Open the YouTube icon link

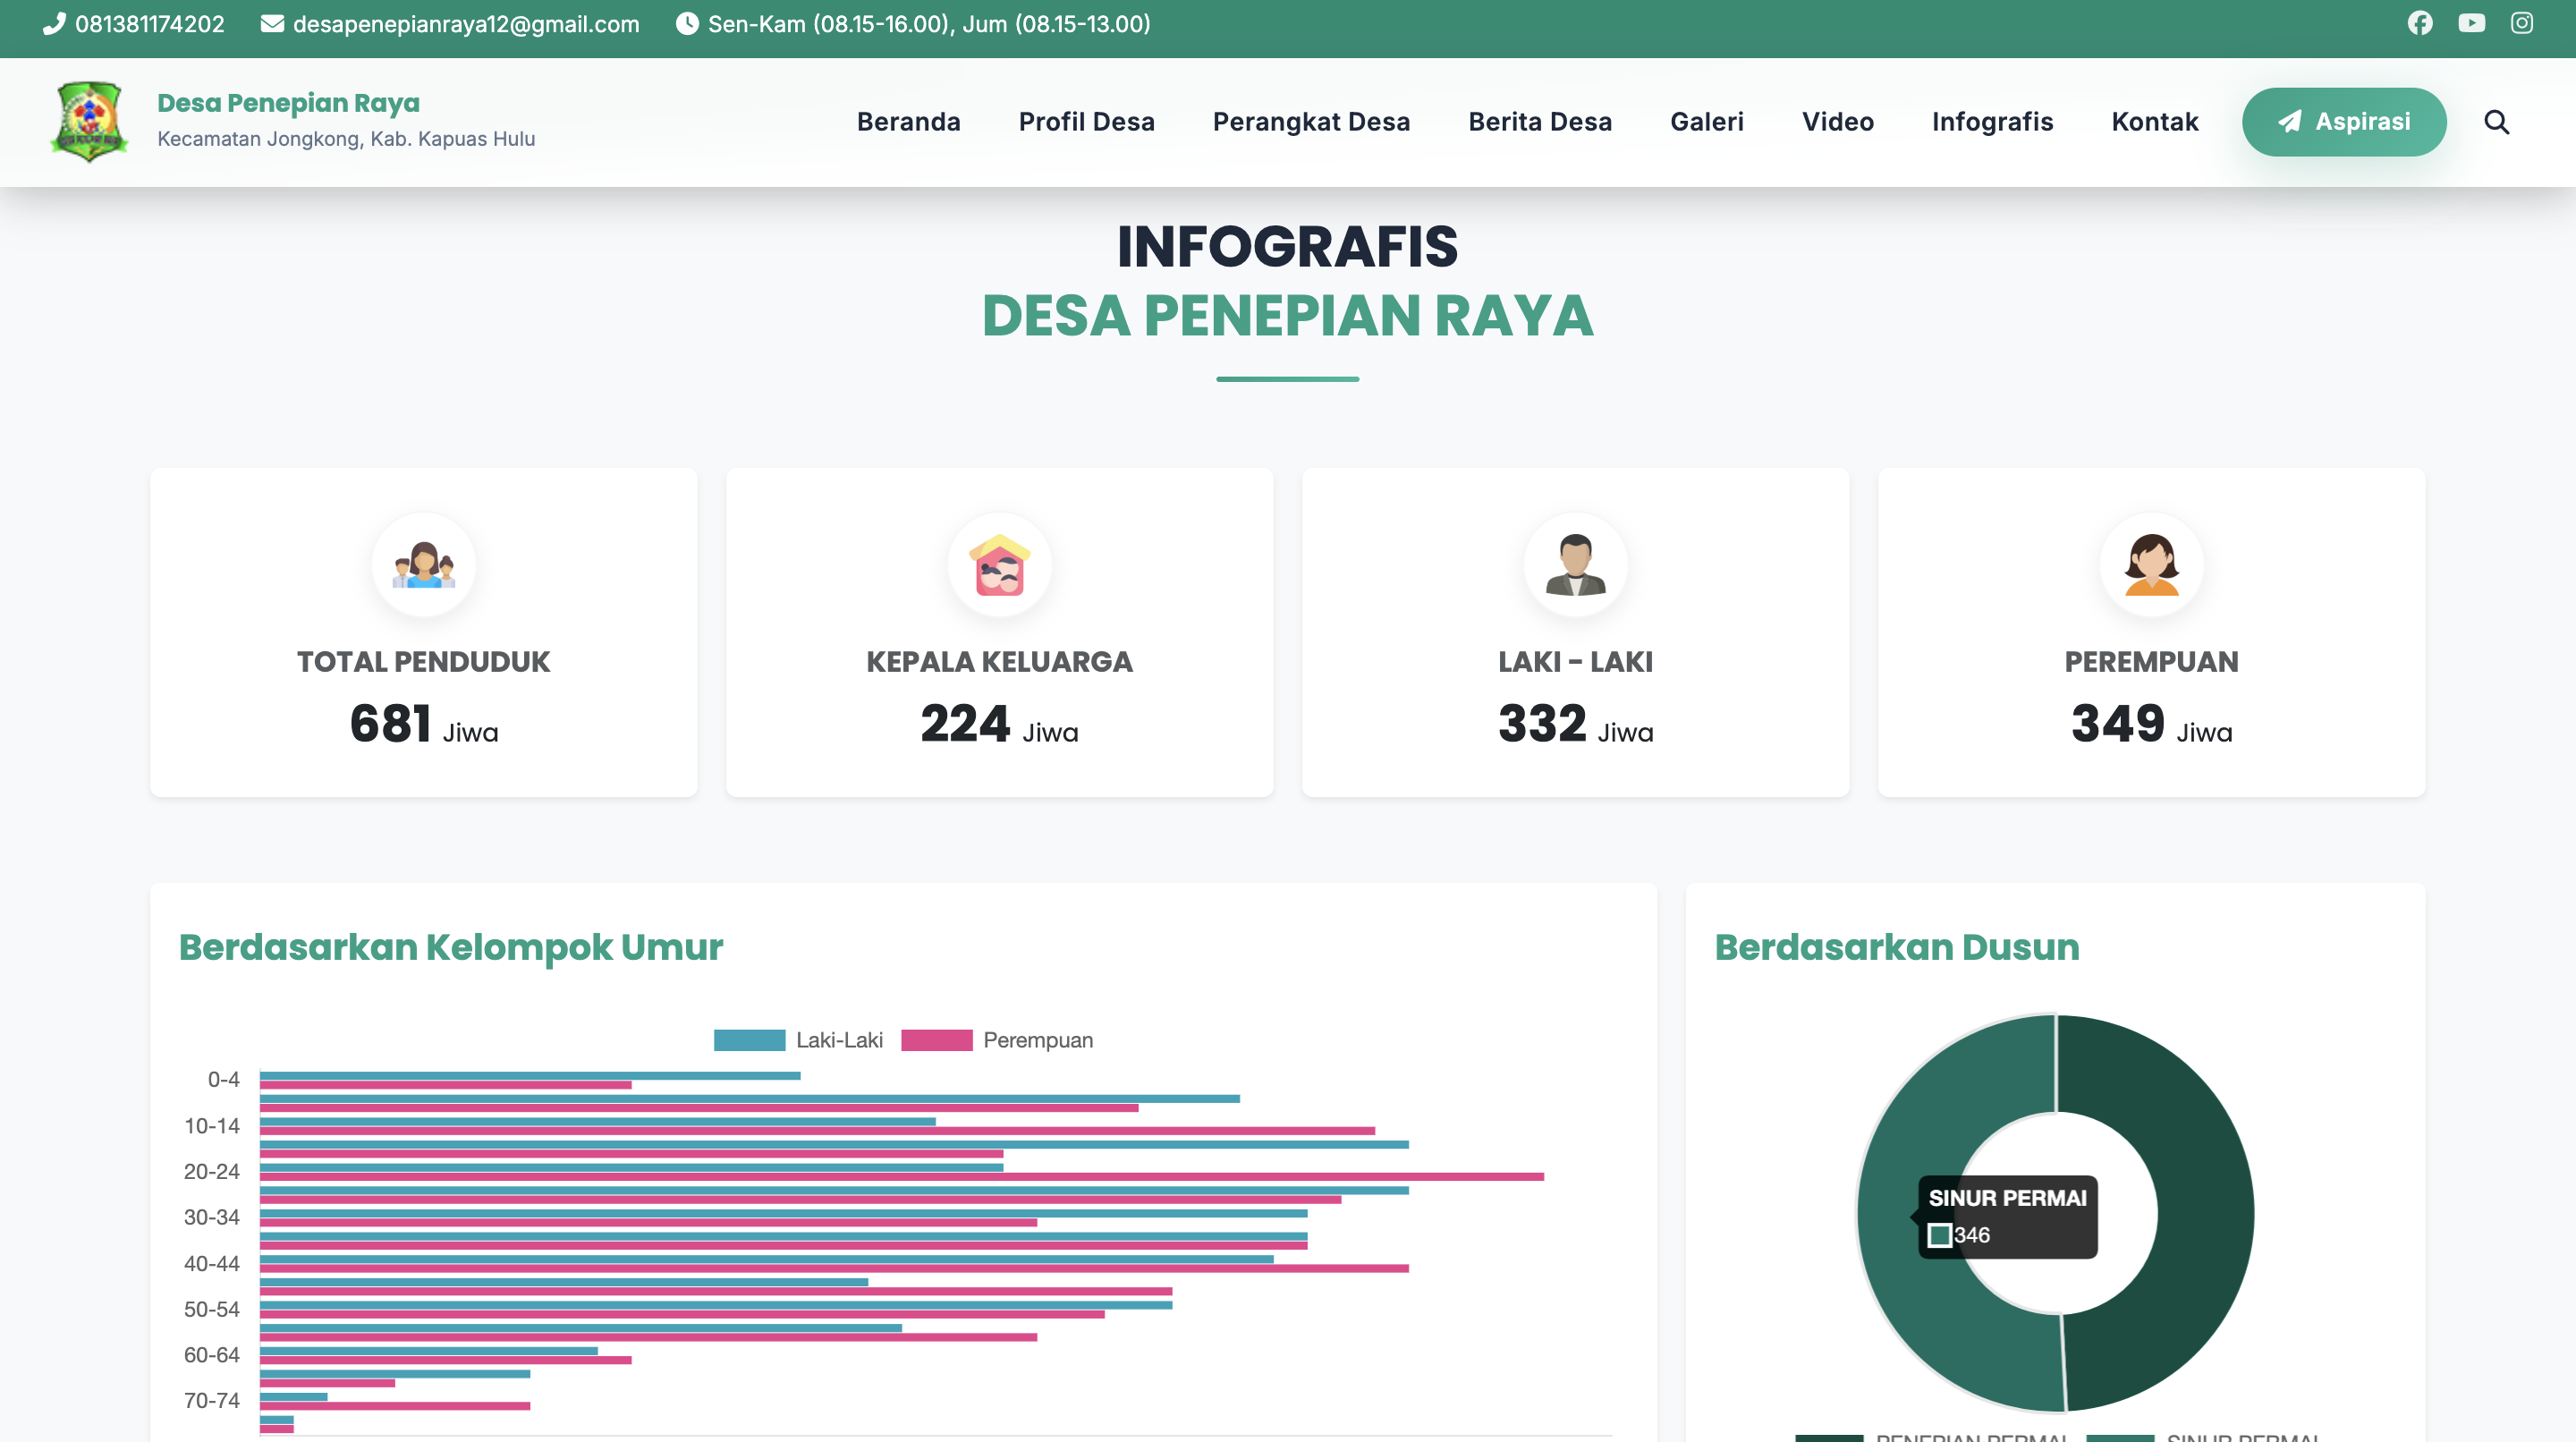coord(2471,23)
